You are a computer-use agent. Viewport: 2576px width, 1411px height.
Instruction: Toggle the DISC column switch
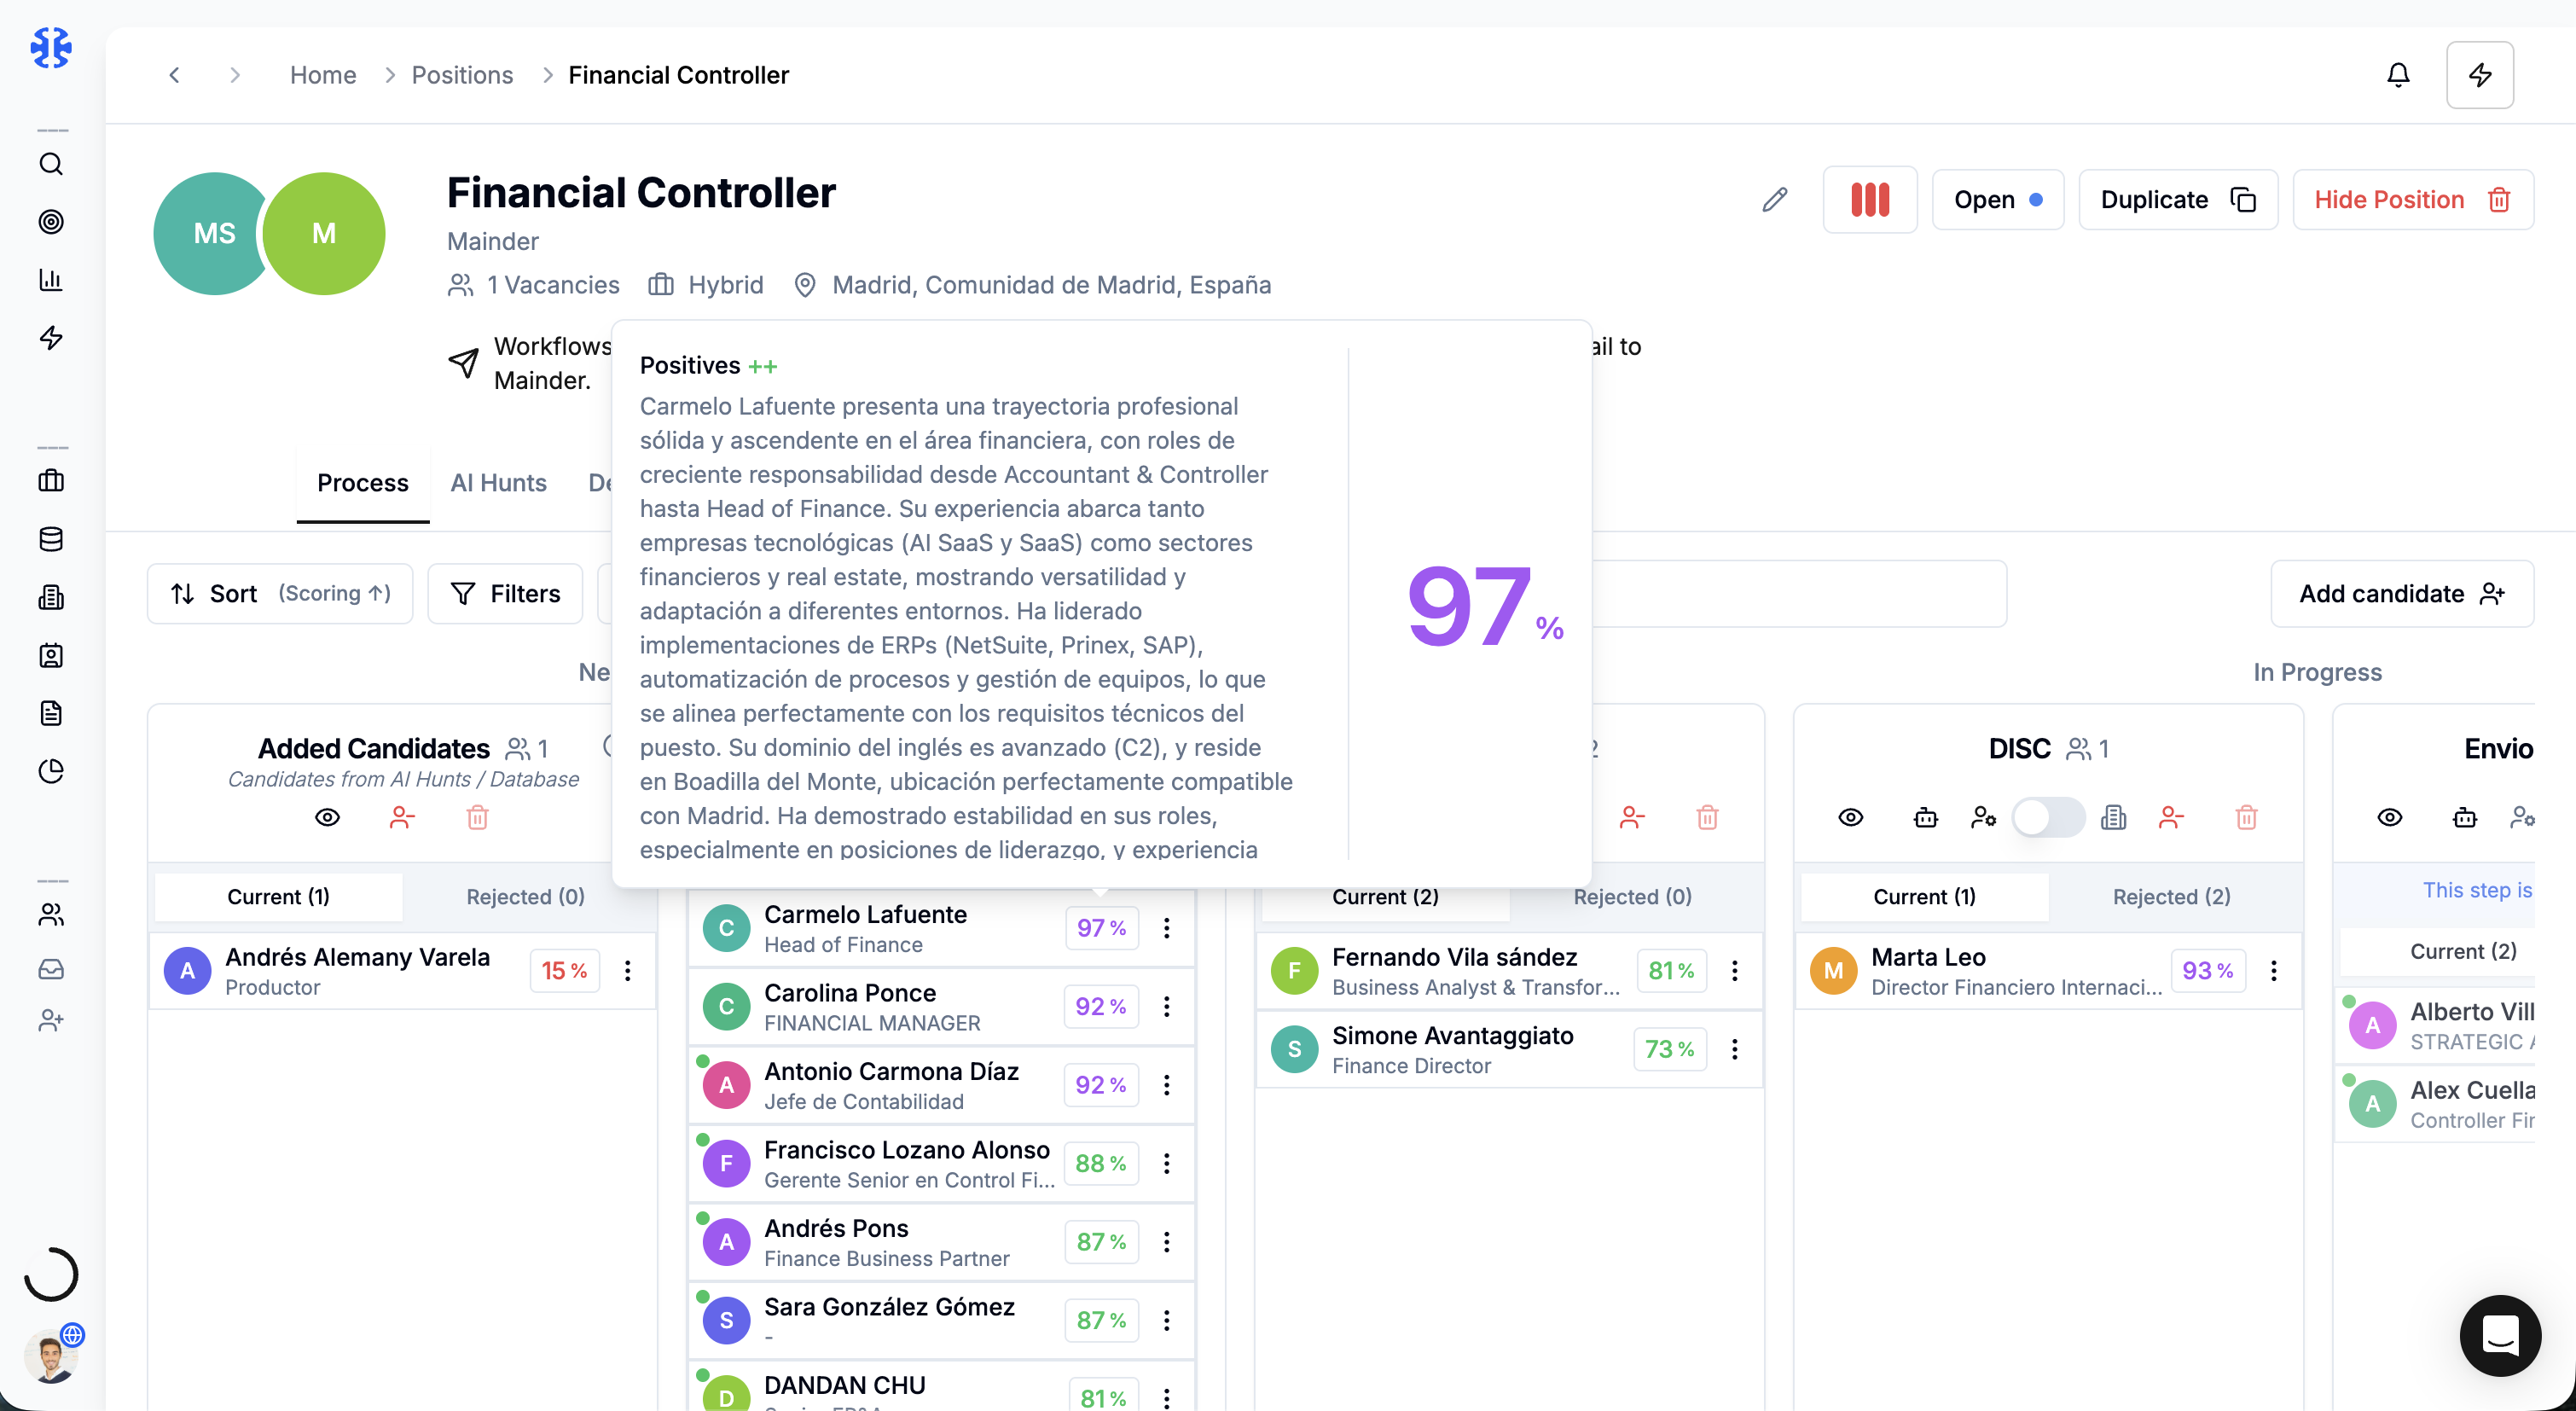coord(2047,818)
